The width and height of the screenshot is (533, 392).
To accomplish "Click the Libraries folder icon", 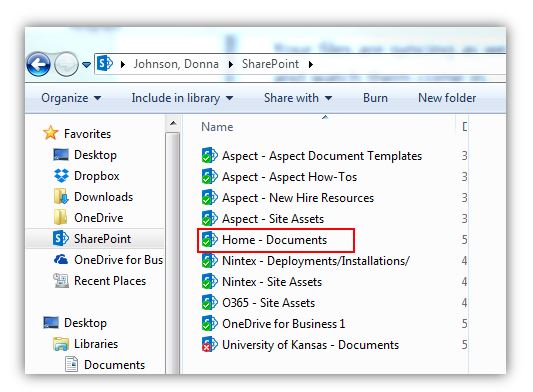I will (61, 344).
